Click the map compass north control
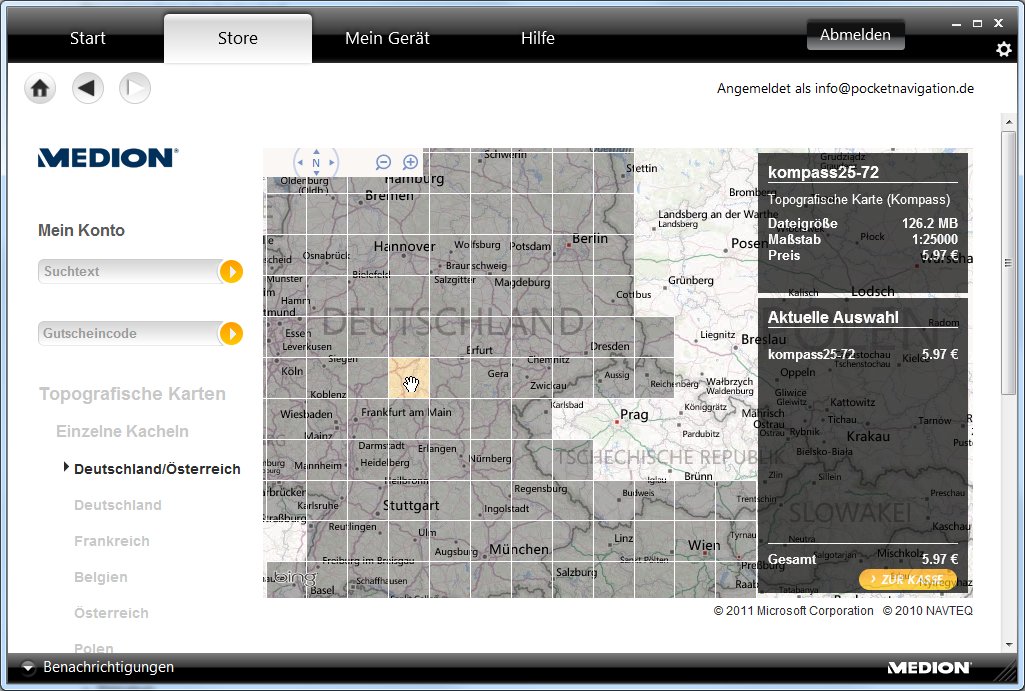The image size is (1025, 691). point(316,162)
